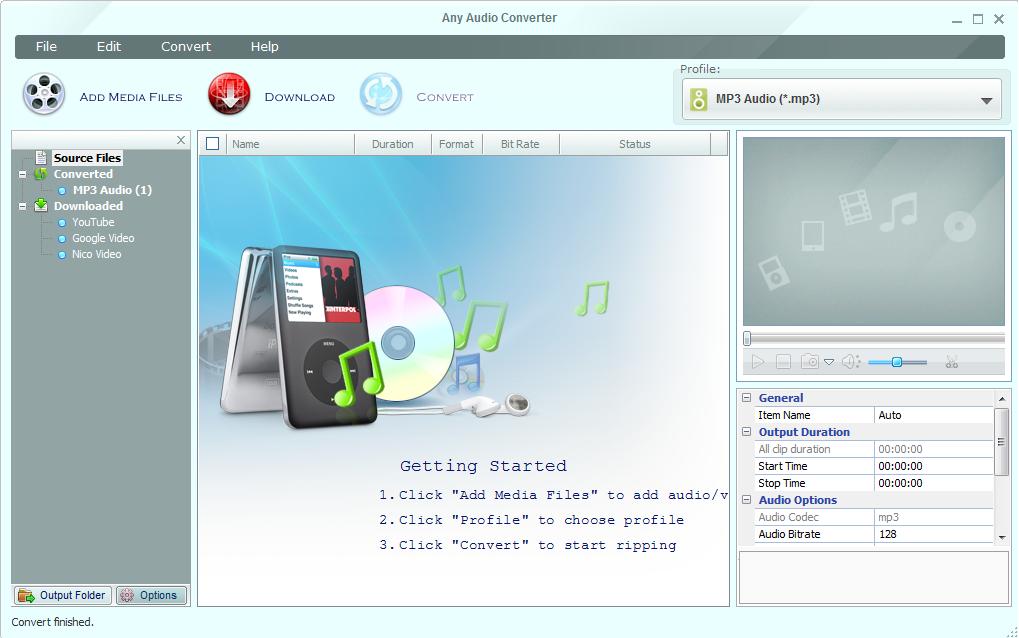Click the Add Media Files film reel icon
The width and height of the screenshot is (1019, 638).
pos(44,94)
